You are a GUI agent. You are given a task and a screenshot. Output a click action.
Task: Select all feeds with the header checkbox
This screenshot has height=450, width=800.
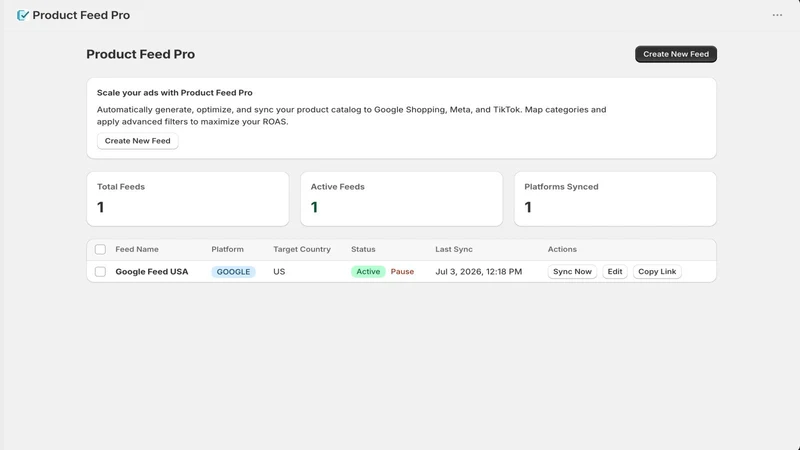click(x=100, y=249)
